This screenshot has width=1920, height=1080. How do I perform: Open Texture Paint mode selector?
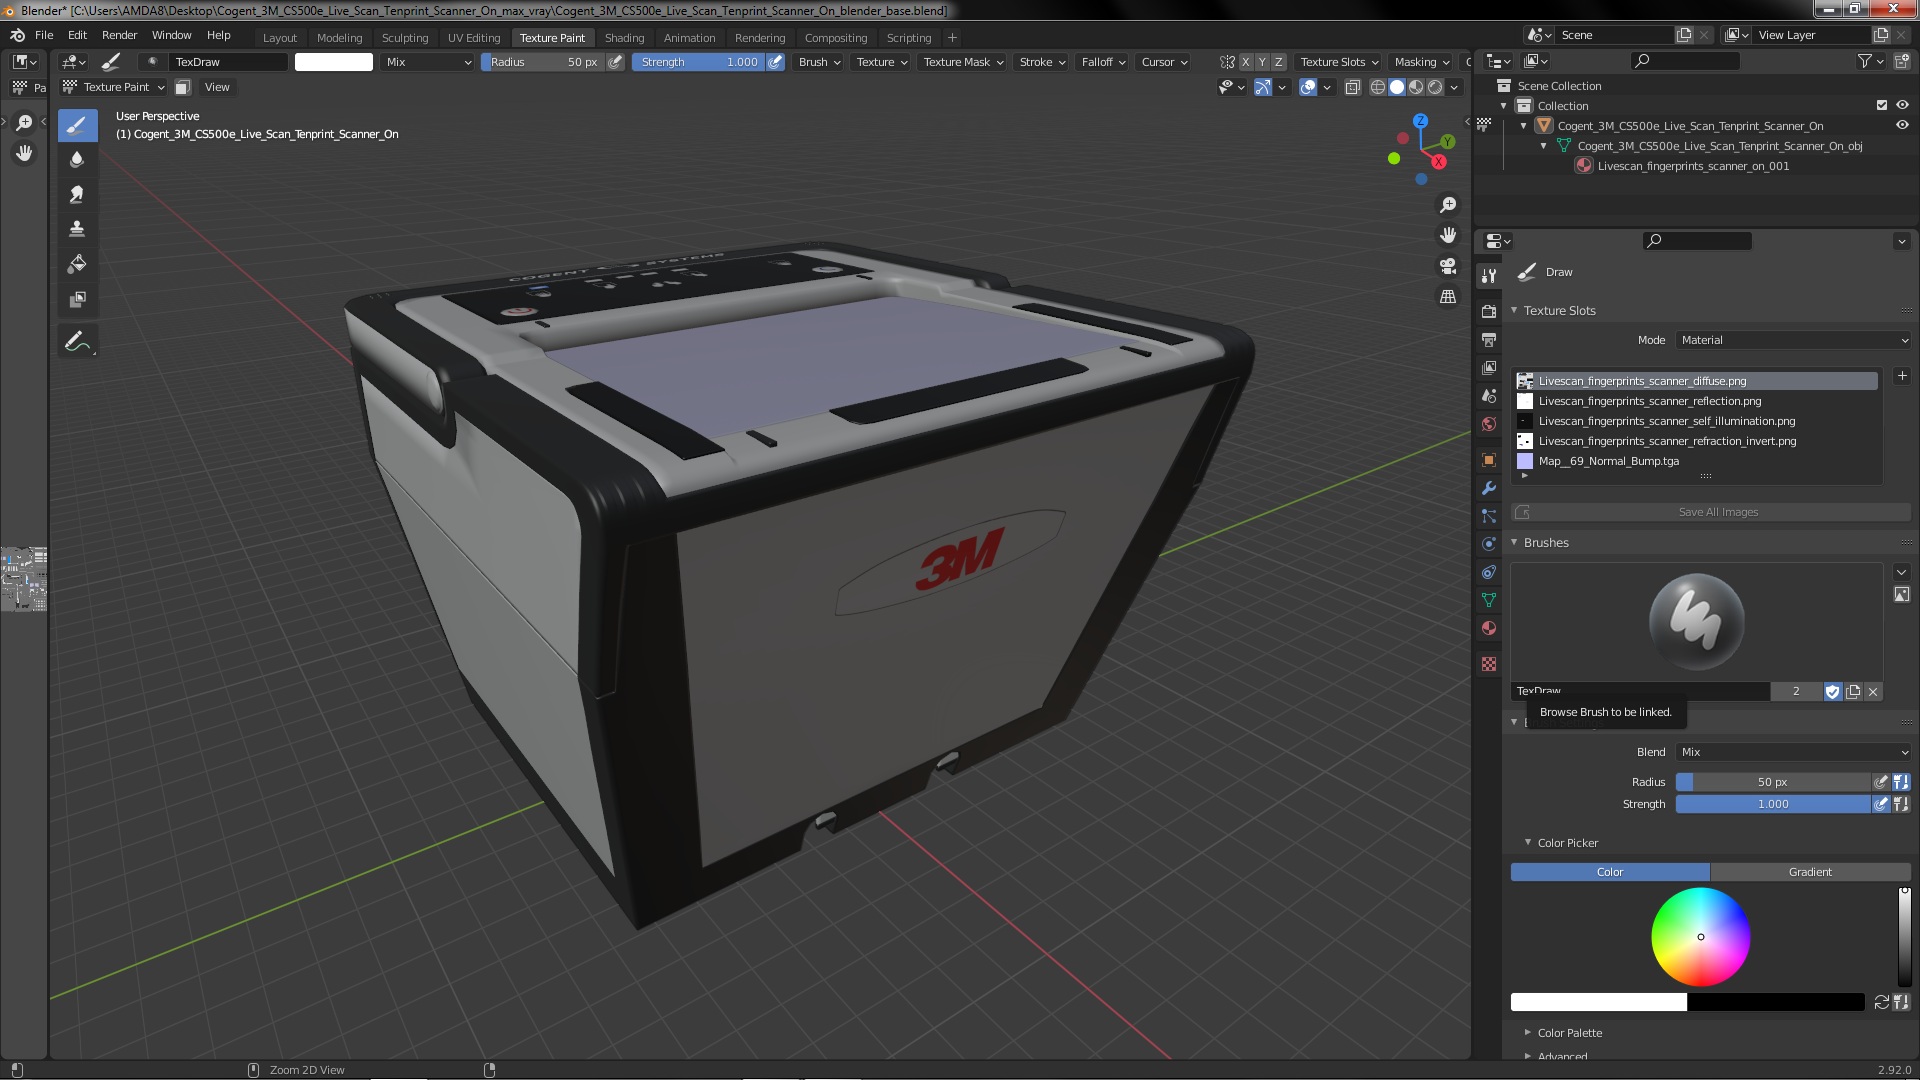tap(113, 87)
